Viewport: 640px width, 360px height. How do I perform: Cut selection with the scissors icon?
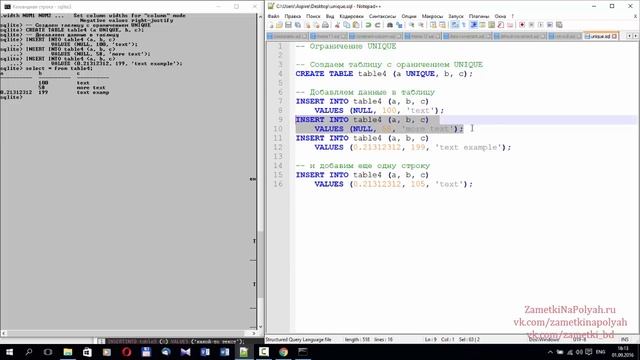338,25
